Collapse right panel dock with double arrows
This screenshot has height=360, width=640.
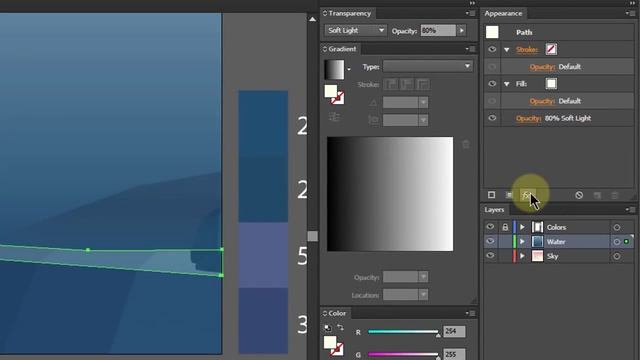pos(632,3)
